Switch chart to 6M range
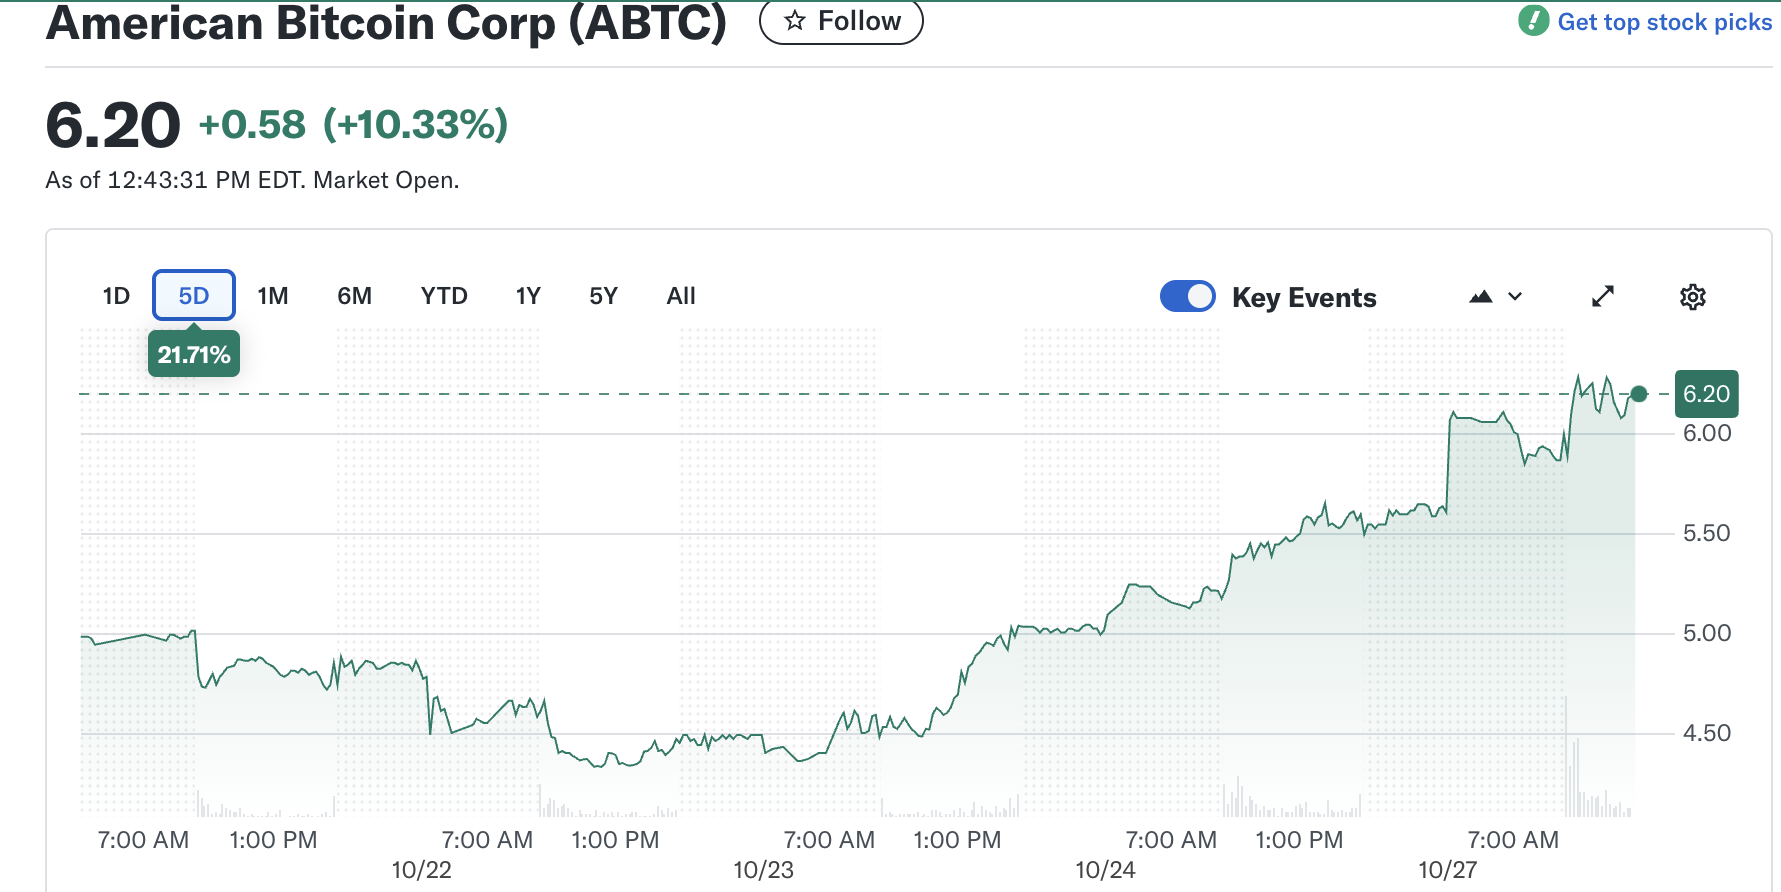The width and height of the screenshot is (1781, 892). [354, 296]
